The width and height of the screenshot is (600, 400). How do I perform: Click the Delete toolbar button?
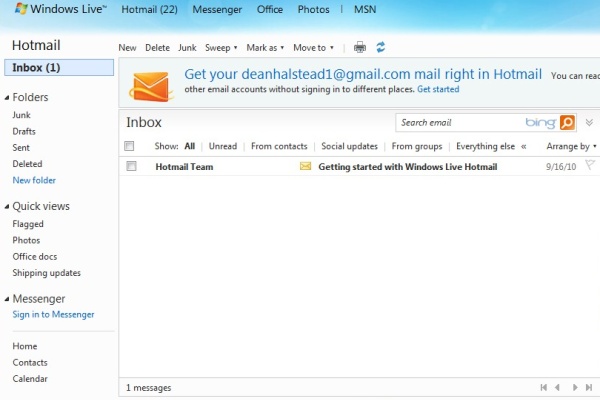point(157,48)
